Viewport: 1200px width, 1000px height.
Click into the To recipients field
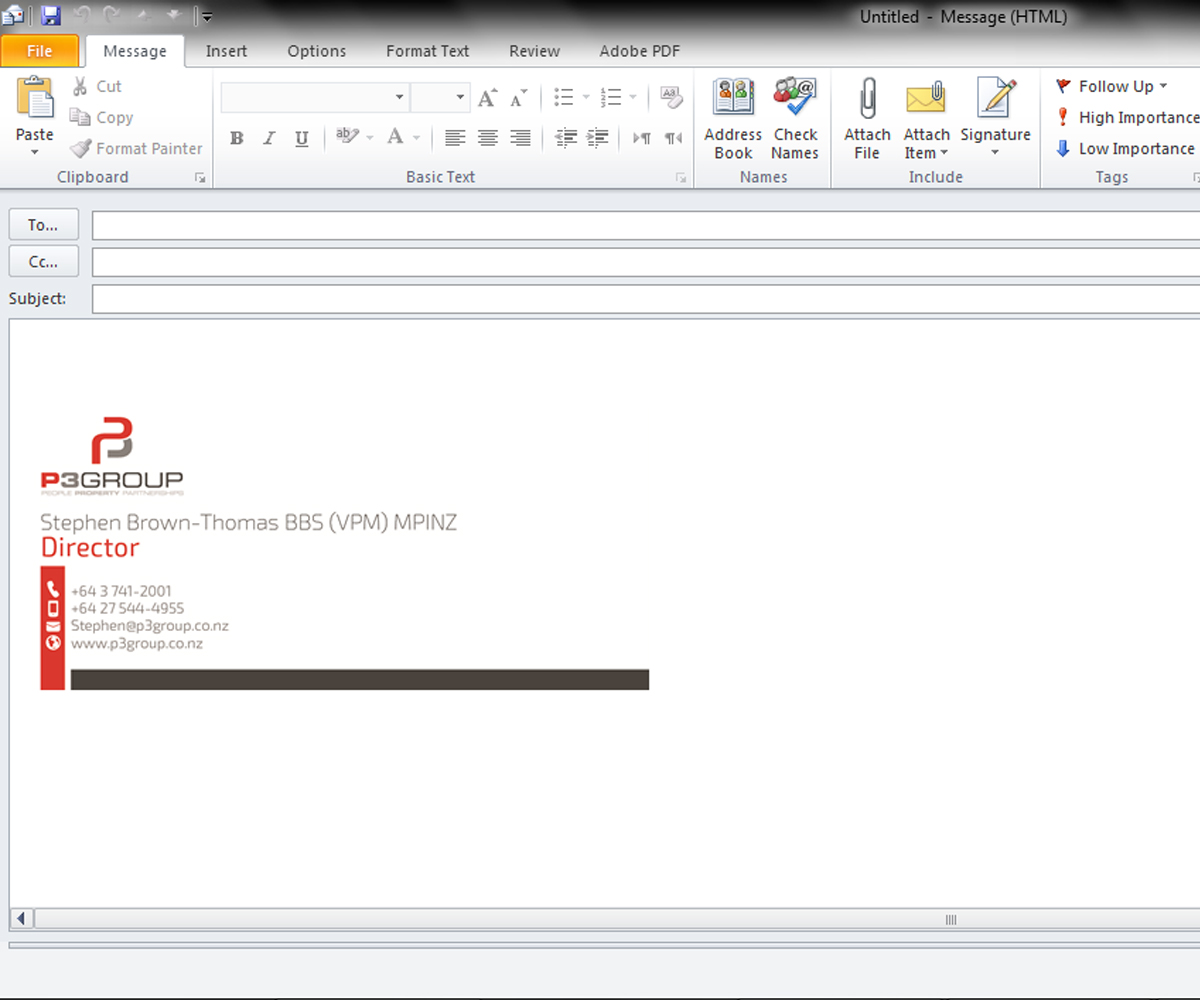click(x=646, y=225)
